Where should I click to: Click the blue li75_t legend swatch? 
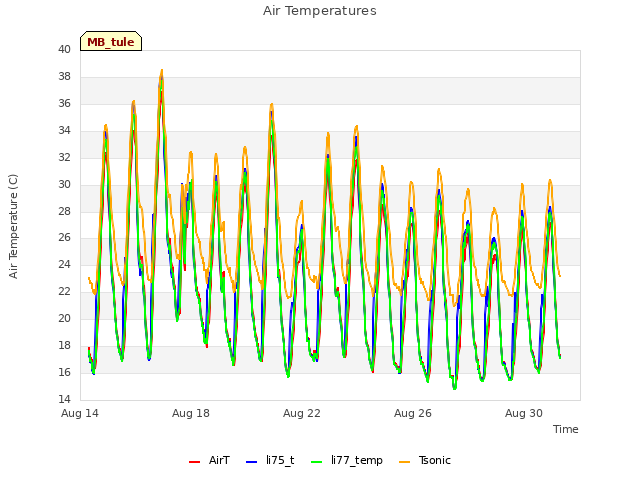(x=252, y=462)
